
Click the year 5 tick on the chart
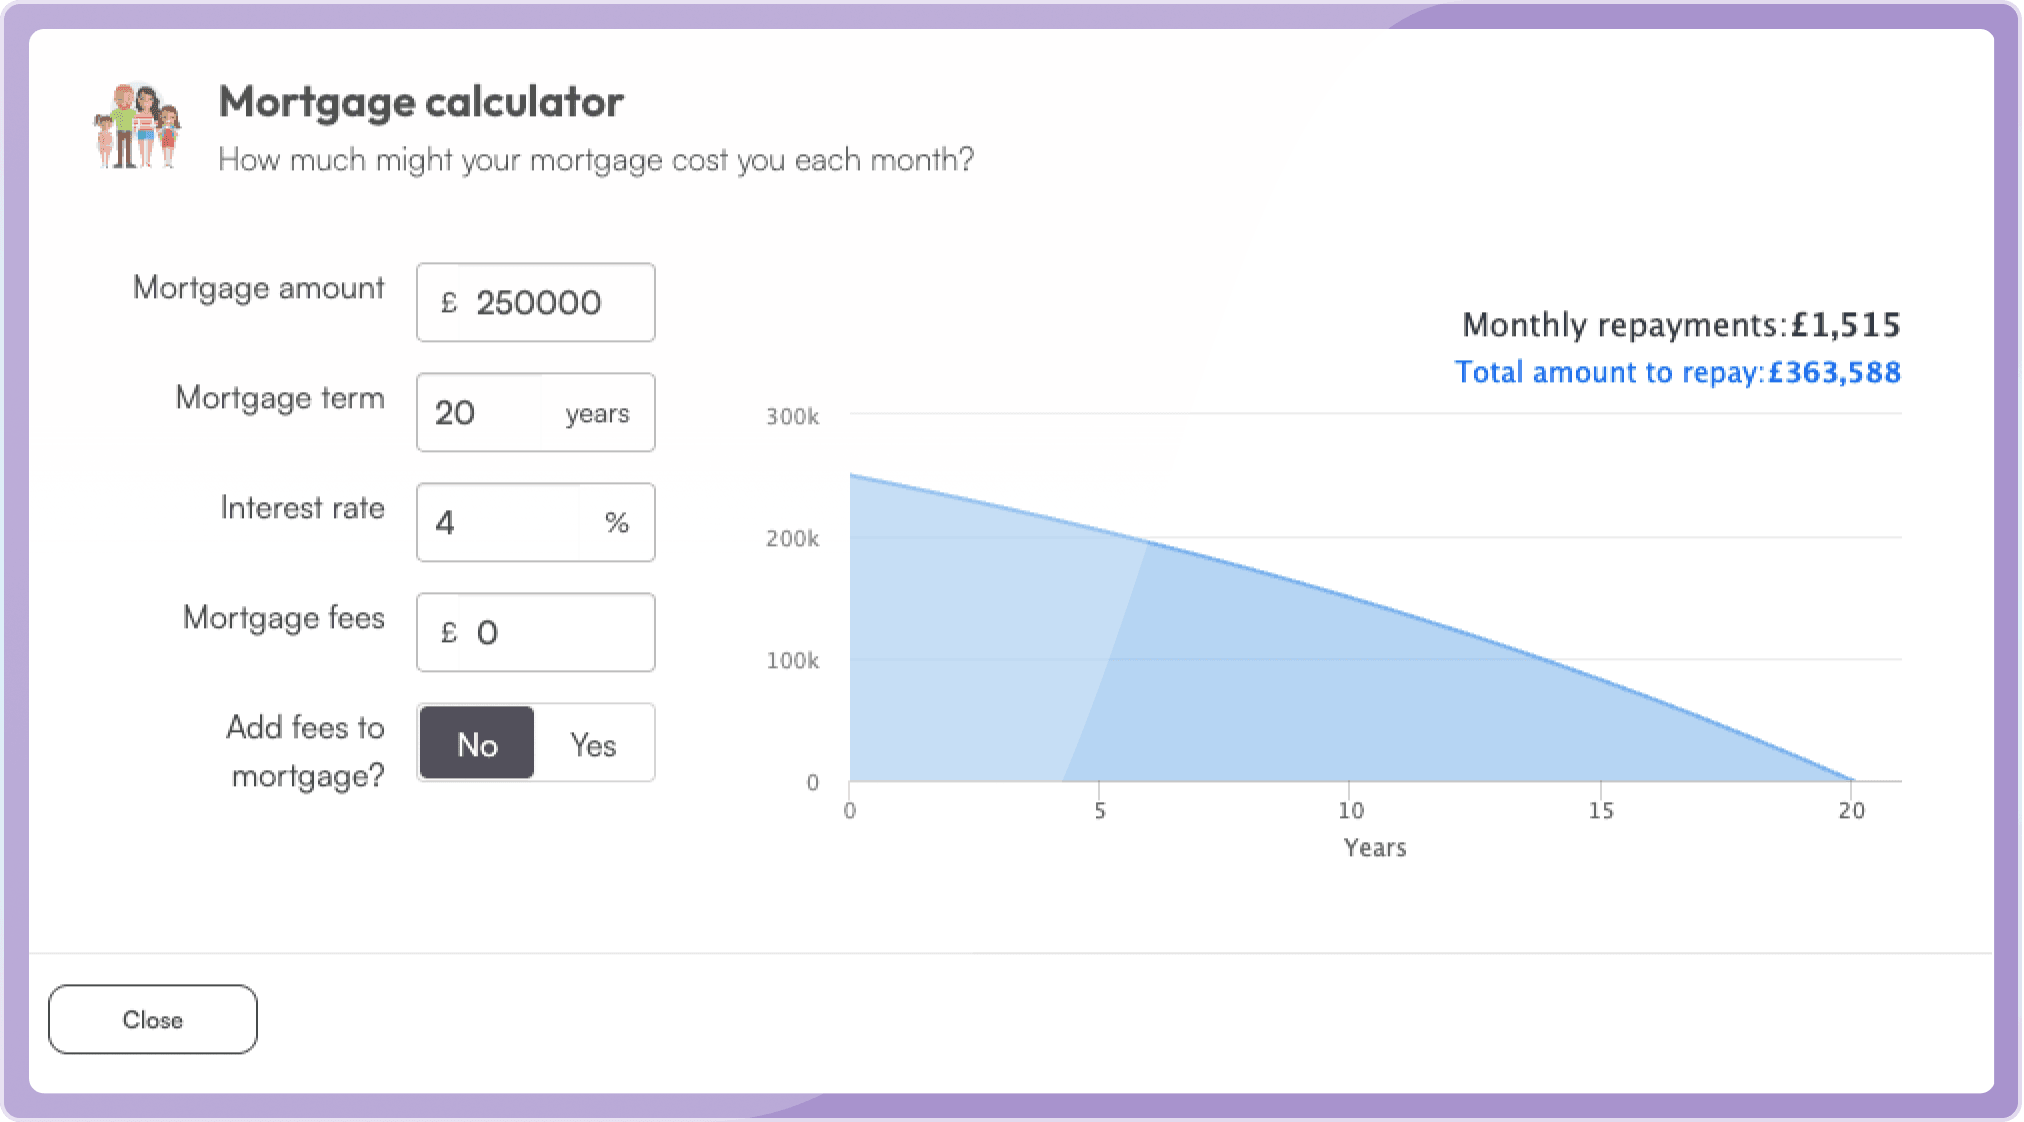click(1100, 810)
